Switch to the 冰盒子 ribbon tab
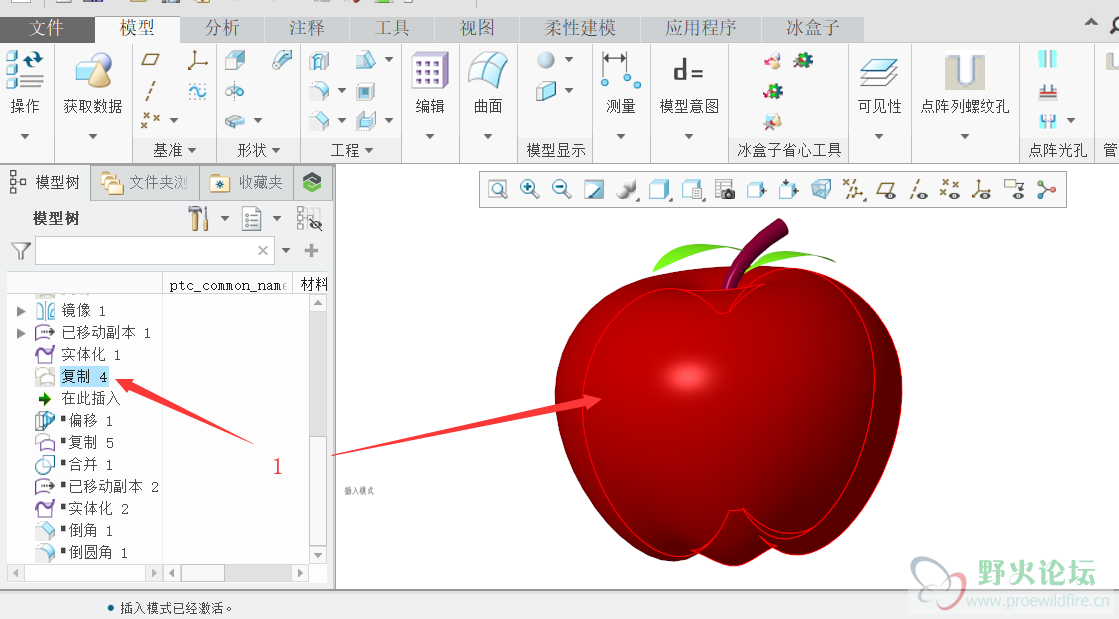 tap(813, 29)
